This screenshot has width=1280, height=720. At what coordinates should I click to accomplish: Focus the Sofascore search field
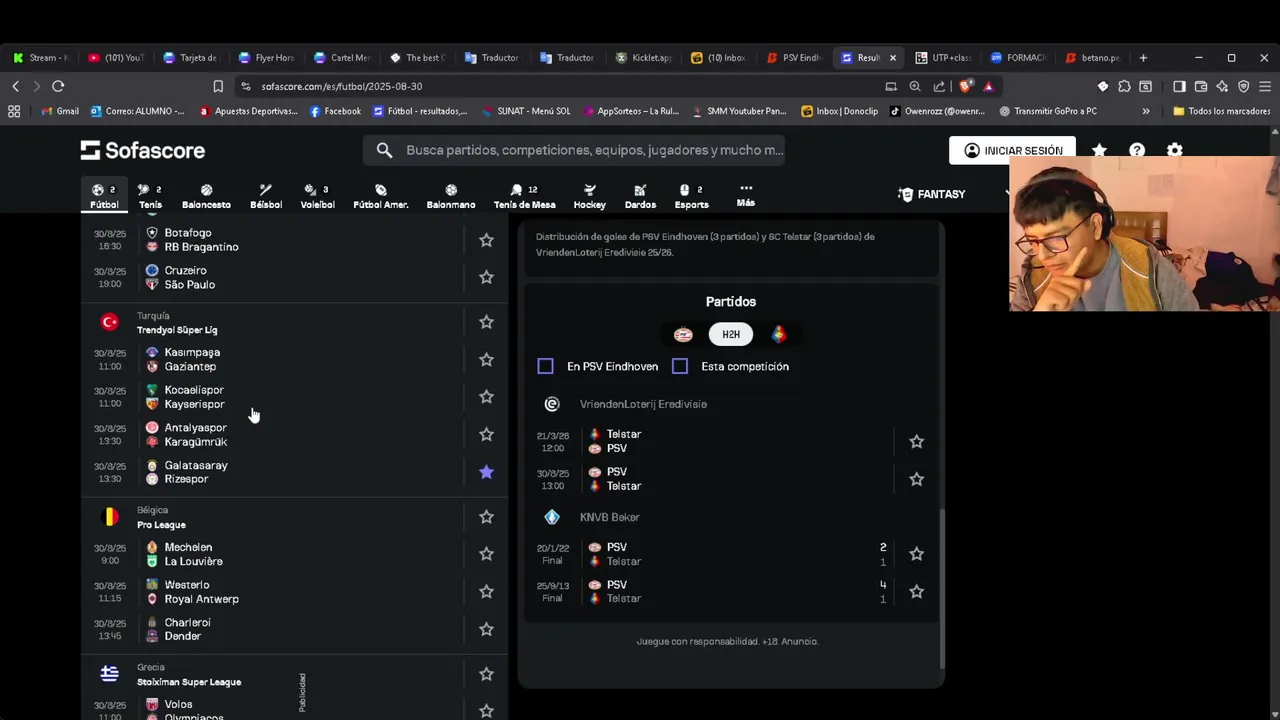[x=574, y=150]
